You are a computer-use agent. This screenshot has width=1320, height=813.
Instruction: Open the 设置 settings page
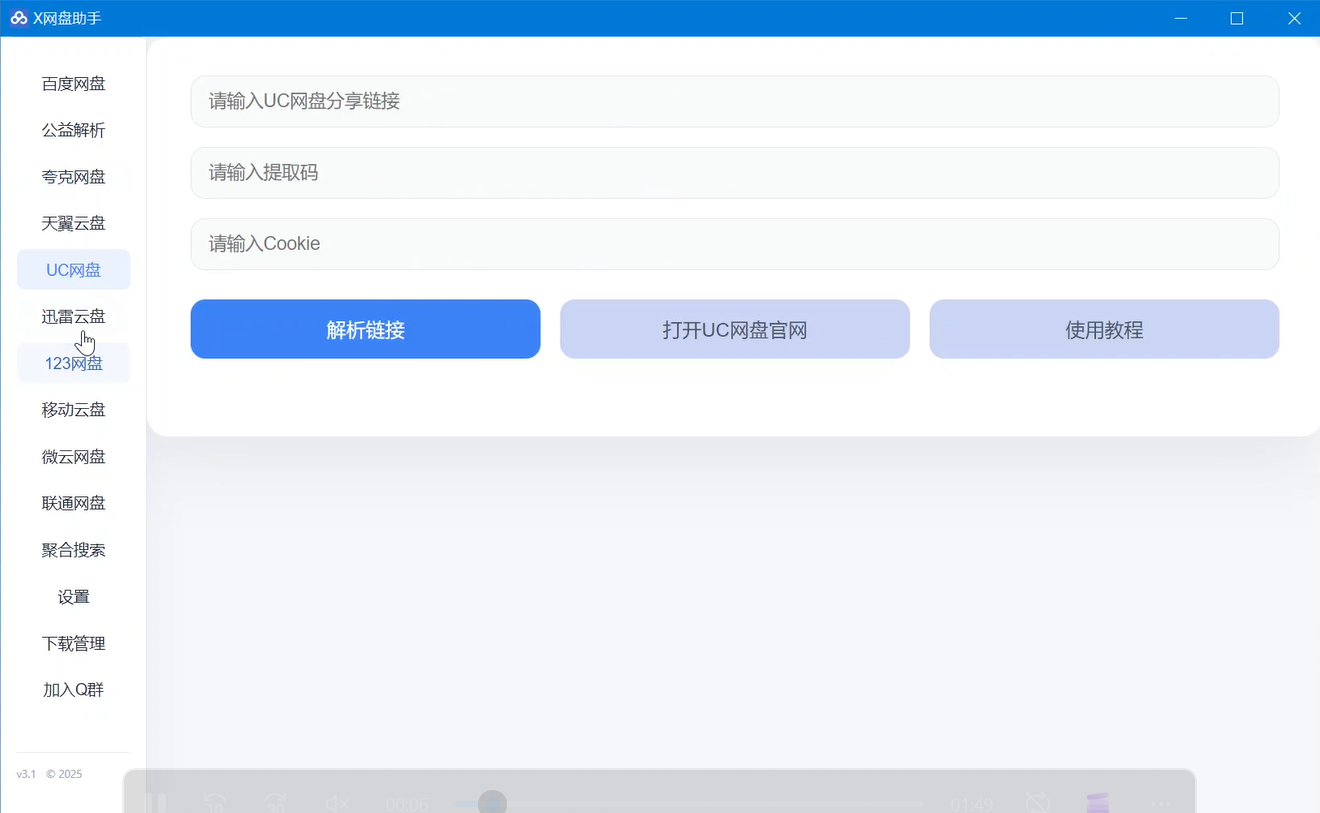[x=73, y=596]
